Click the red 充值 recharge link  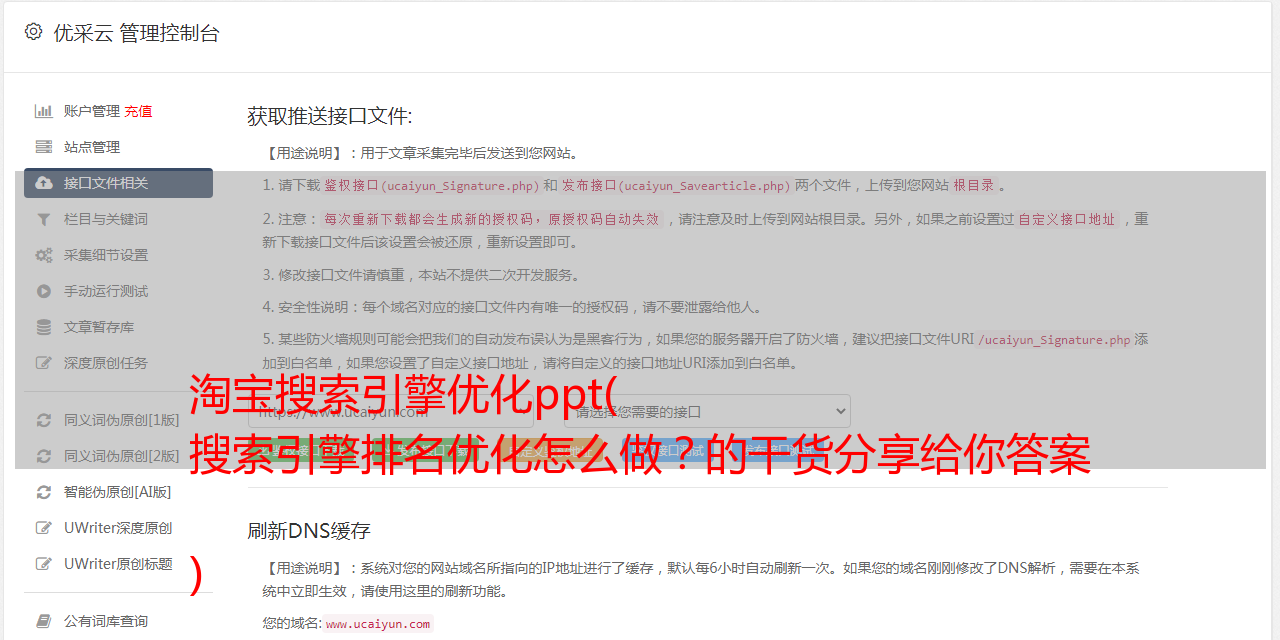click(x=138, y=111)
